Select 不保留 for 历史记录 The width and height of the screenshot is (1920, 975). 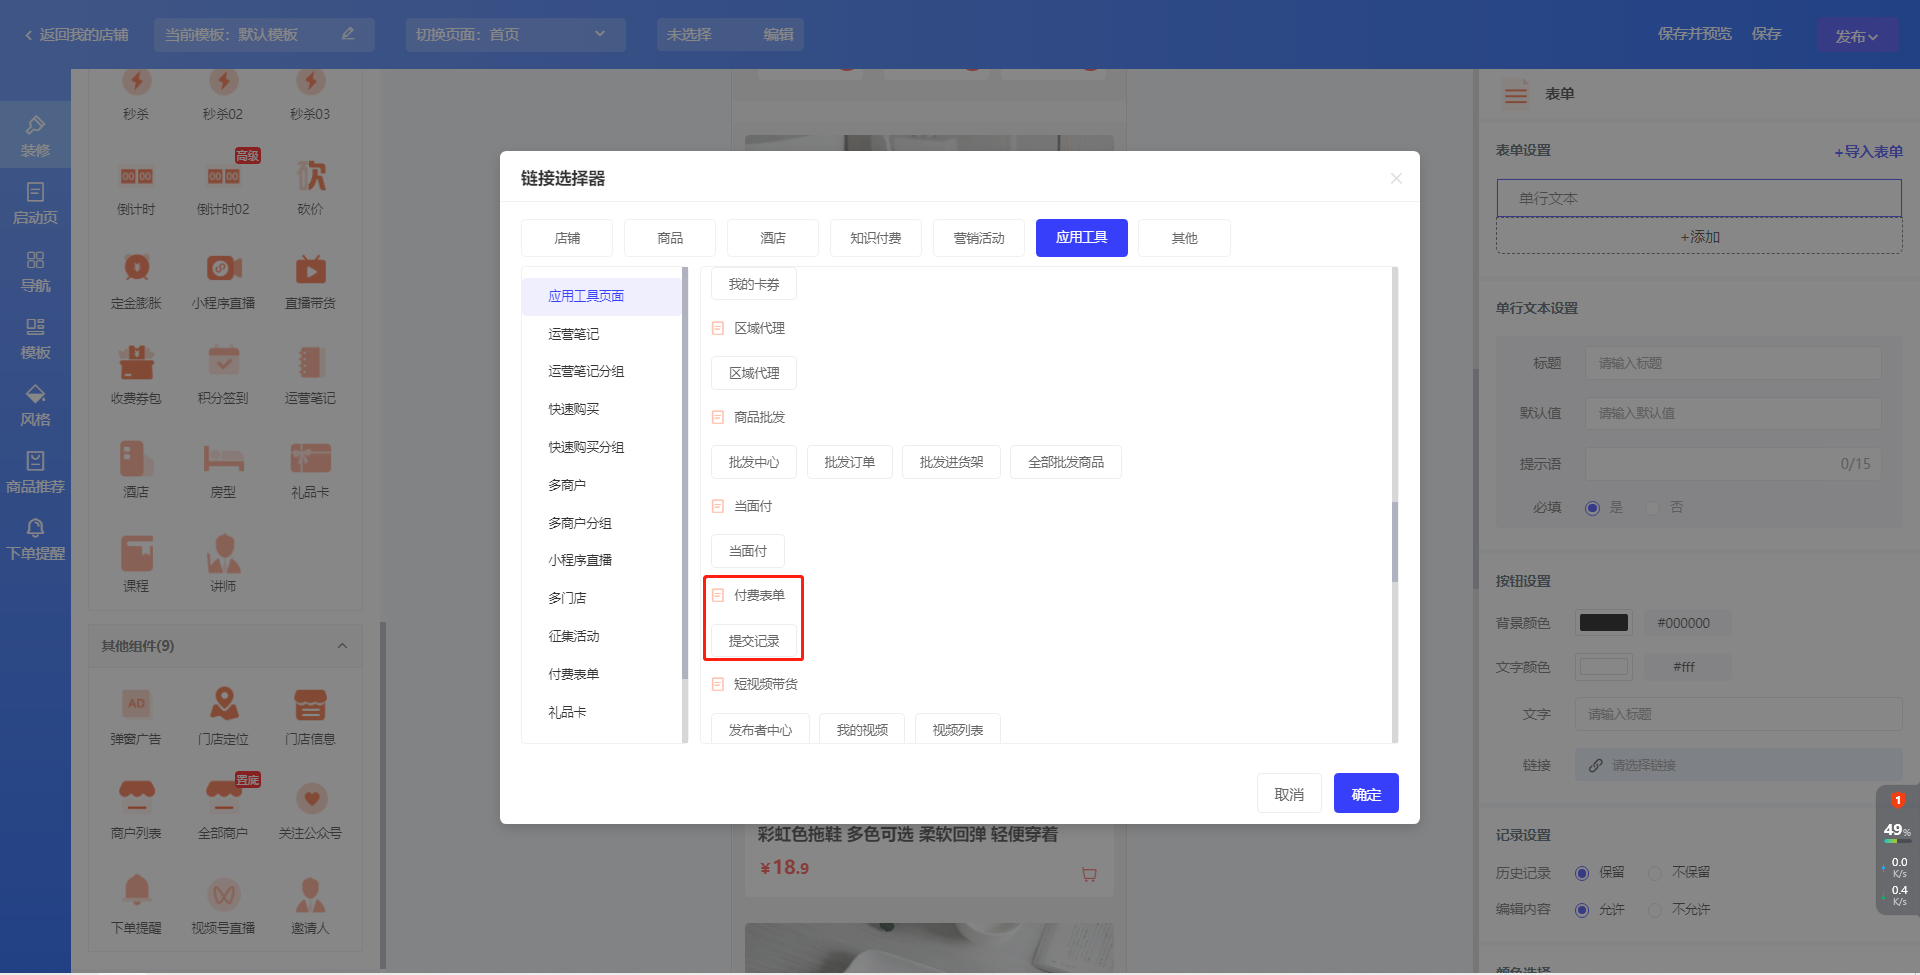tap(1655, 873)
